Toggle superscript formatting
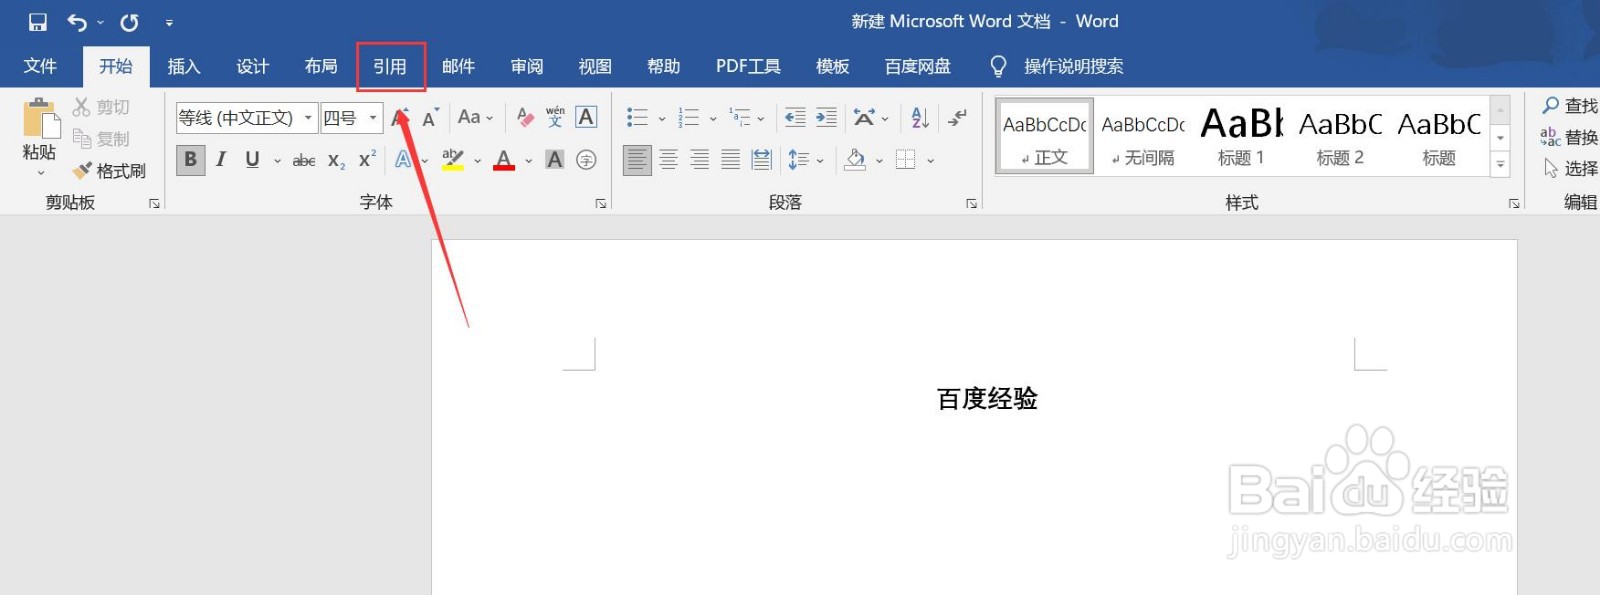 pos(367,159)
